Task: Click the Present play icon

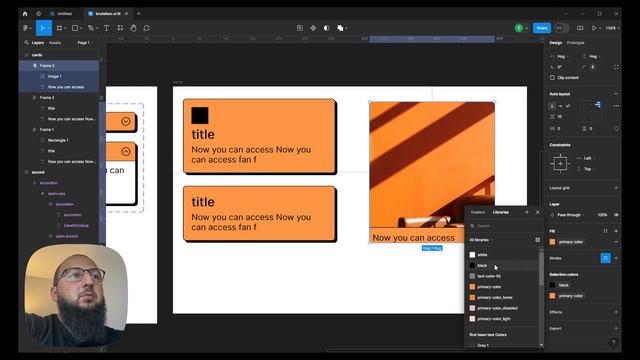Action: point(594,28)
